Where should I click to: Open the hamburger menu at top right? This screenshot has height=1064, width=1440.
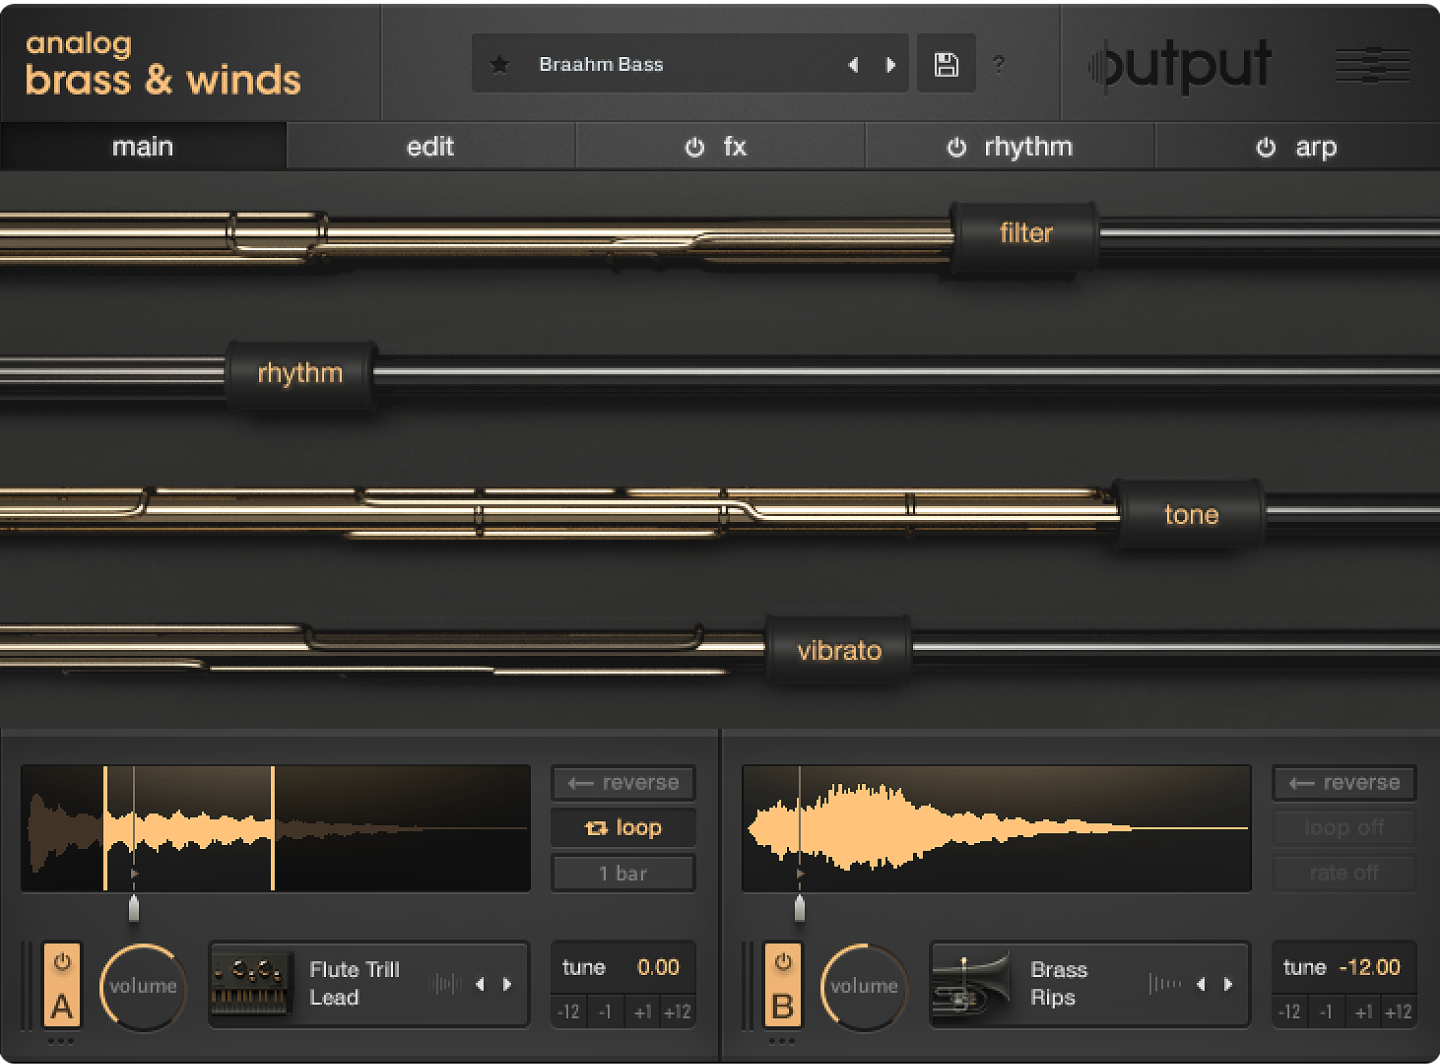1372,63
